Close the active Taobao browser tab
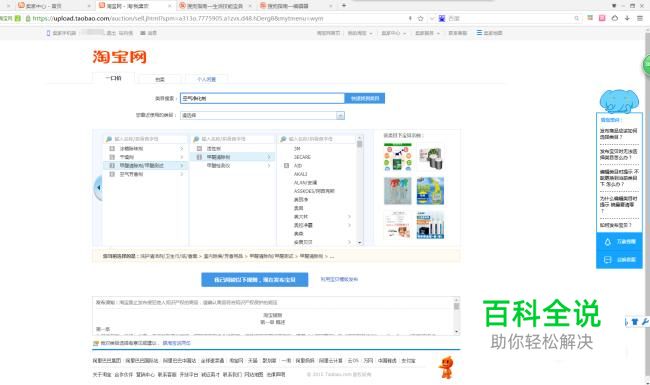650x385 pixels. (169, 6)
